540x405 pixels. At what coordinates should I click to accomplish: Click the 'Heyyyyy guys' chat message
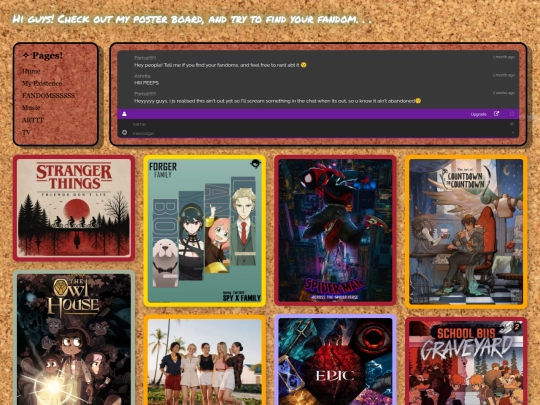[x=277, y=101]
